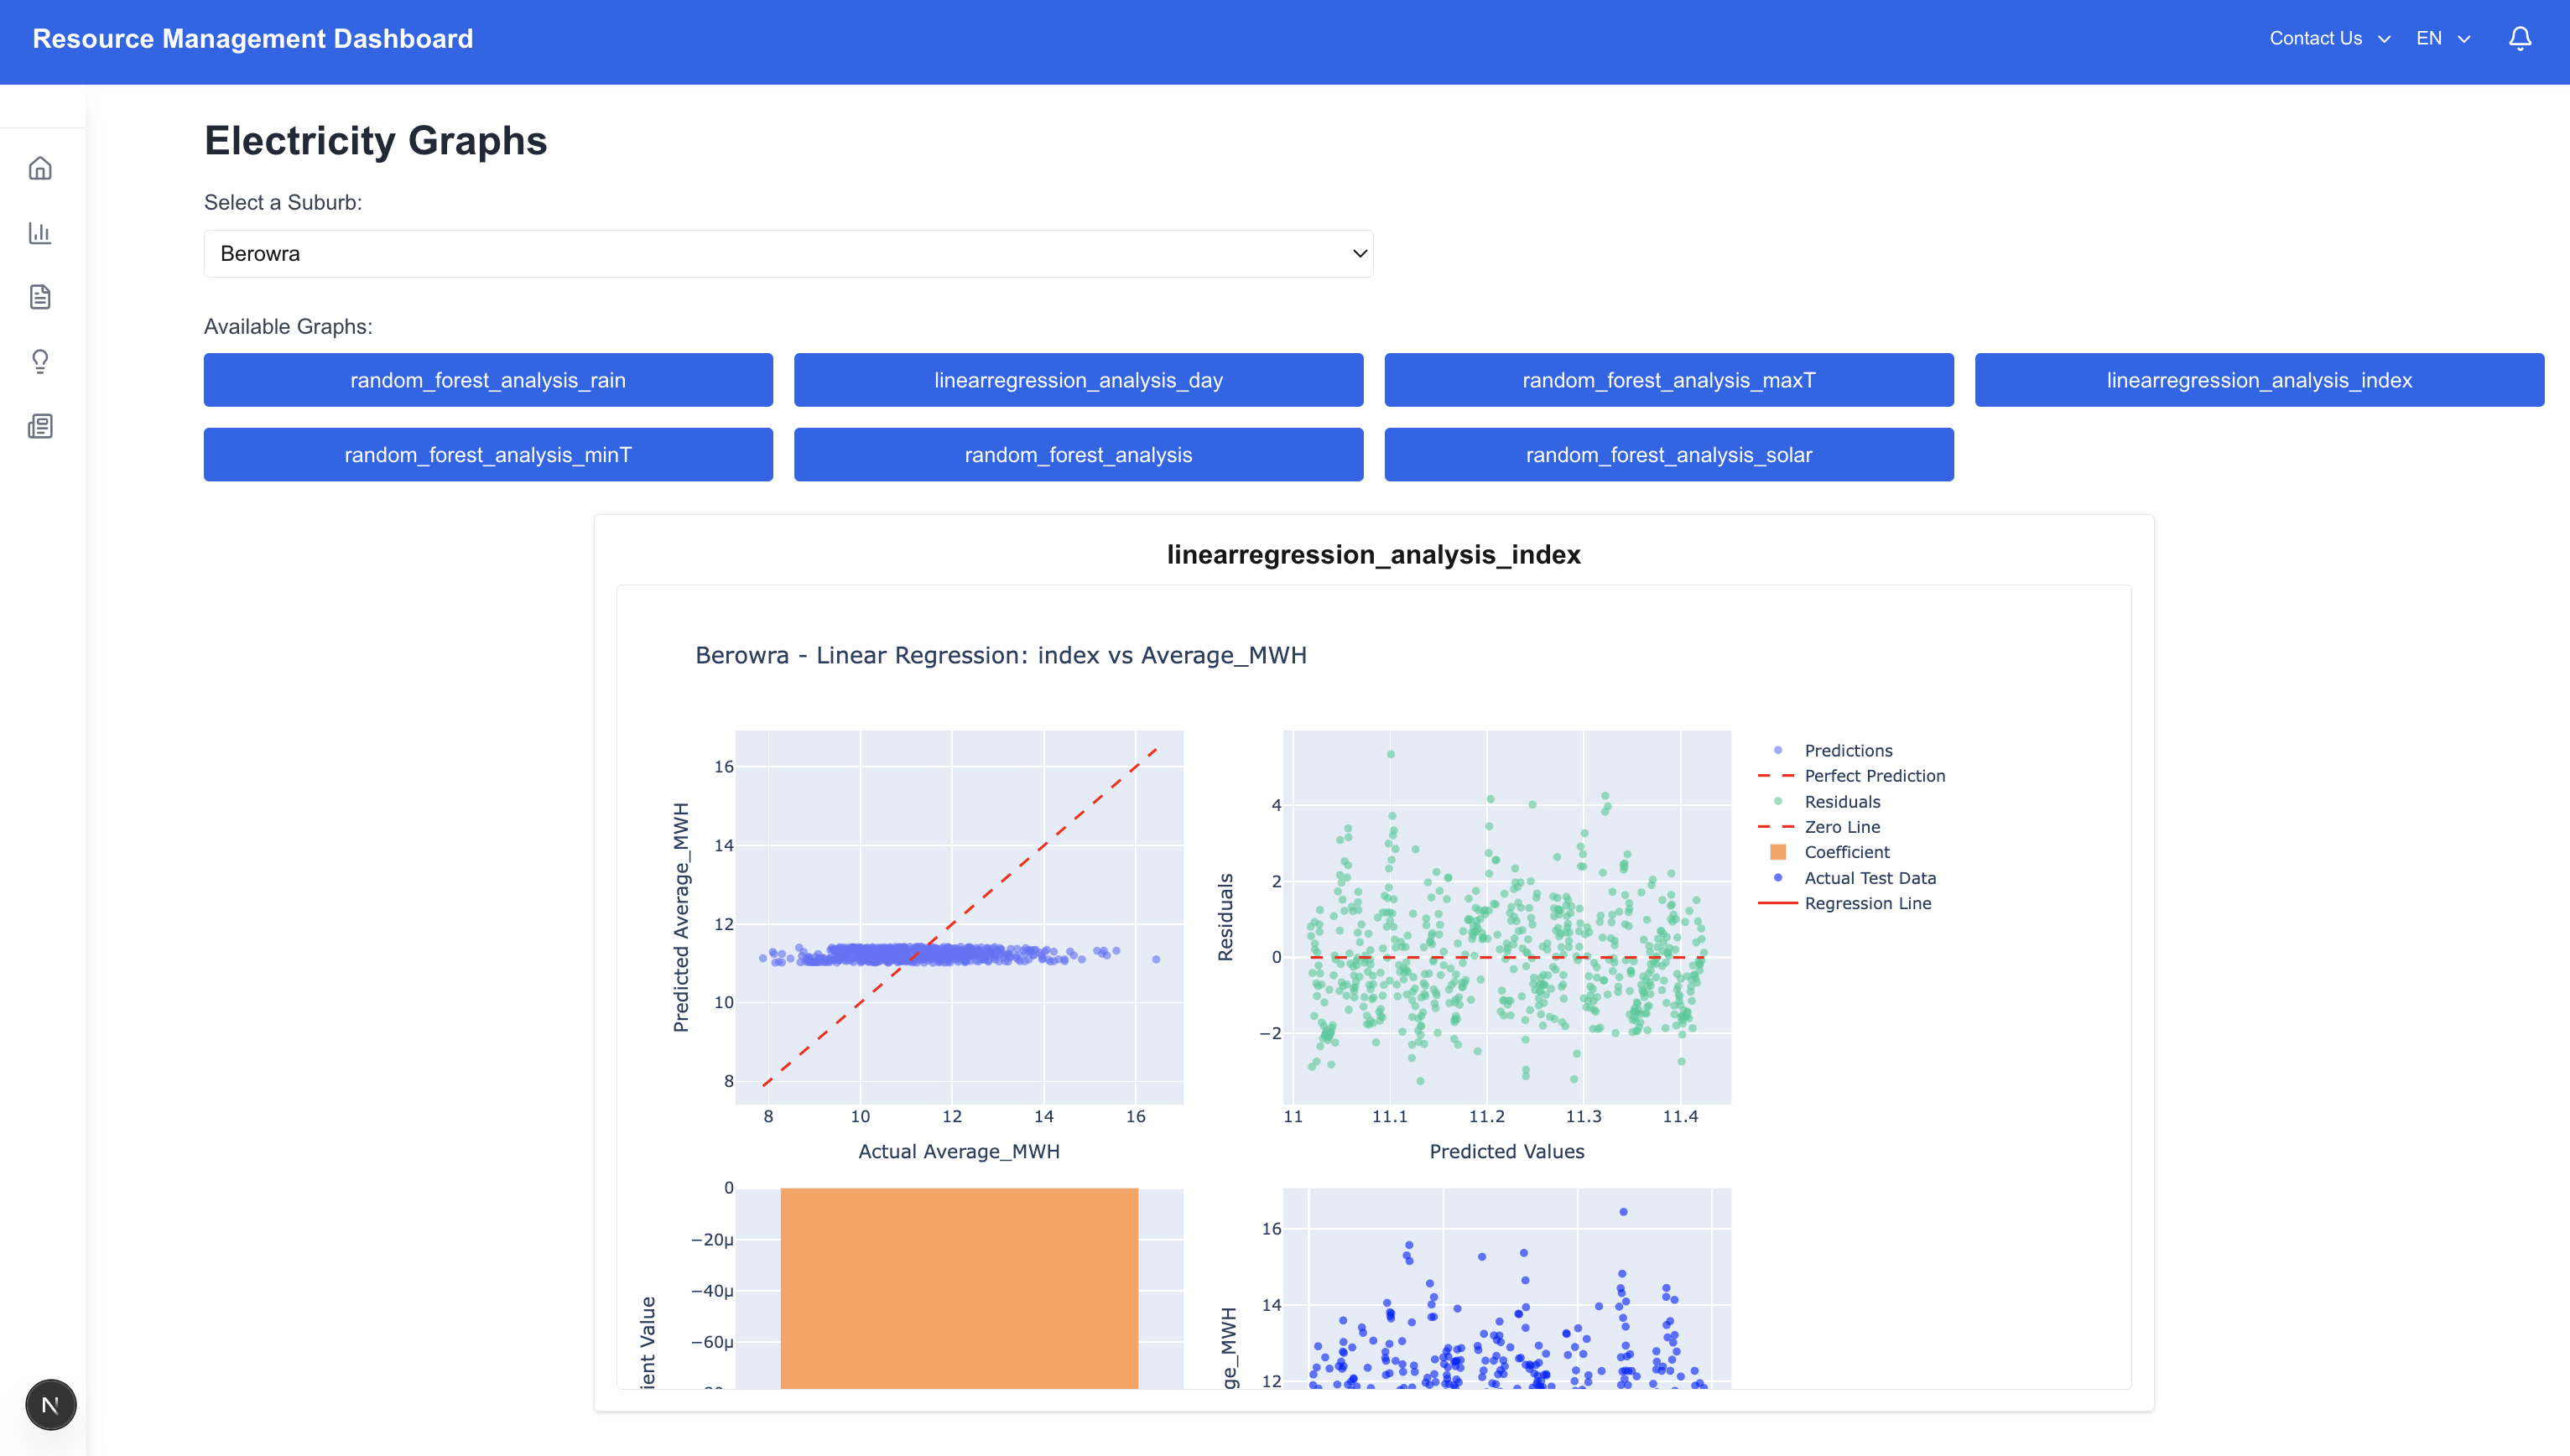Click the Resource Management Dashboard title
Screen dimensions: 2570x1456
pos(253,38)
